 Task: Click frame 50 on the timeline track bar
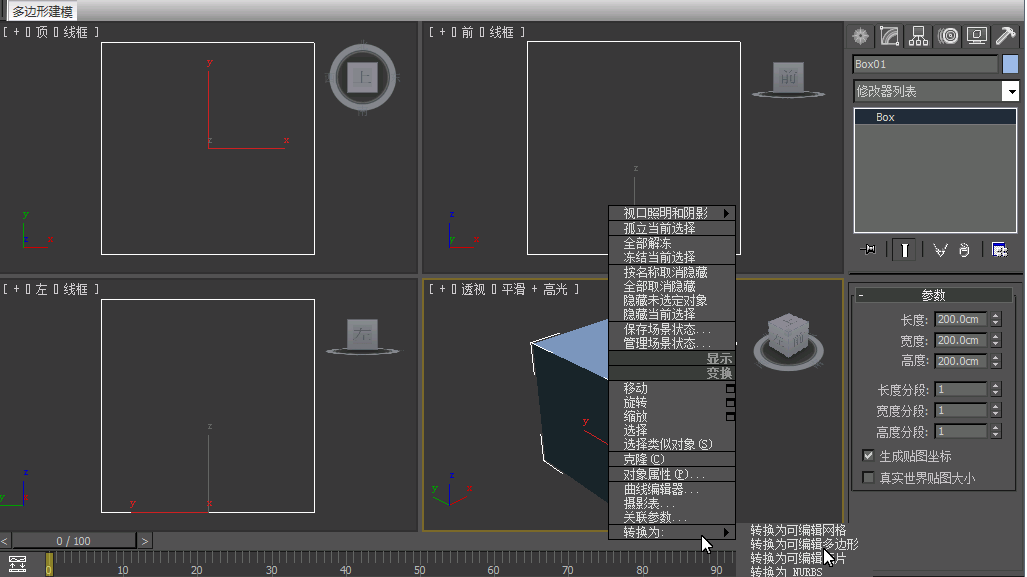tap(419, 564)
